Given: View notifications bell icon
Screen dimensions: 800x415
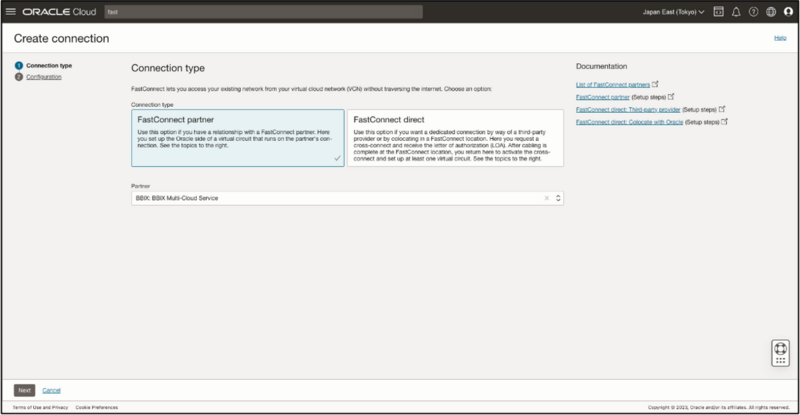Looking at the screenshot, I should coord(736,12).
